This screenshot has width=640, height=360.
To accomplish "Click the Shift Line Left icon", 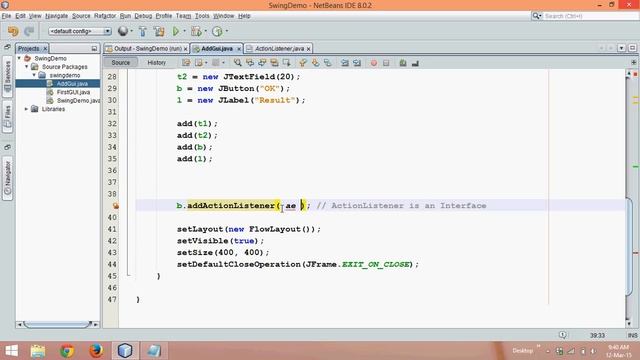I will click(344, 63).
